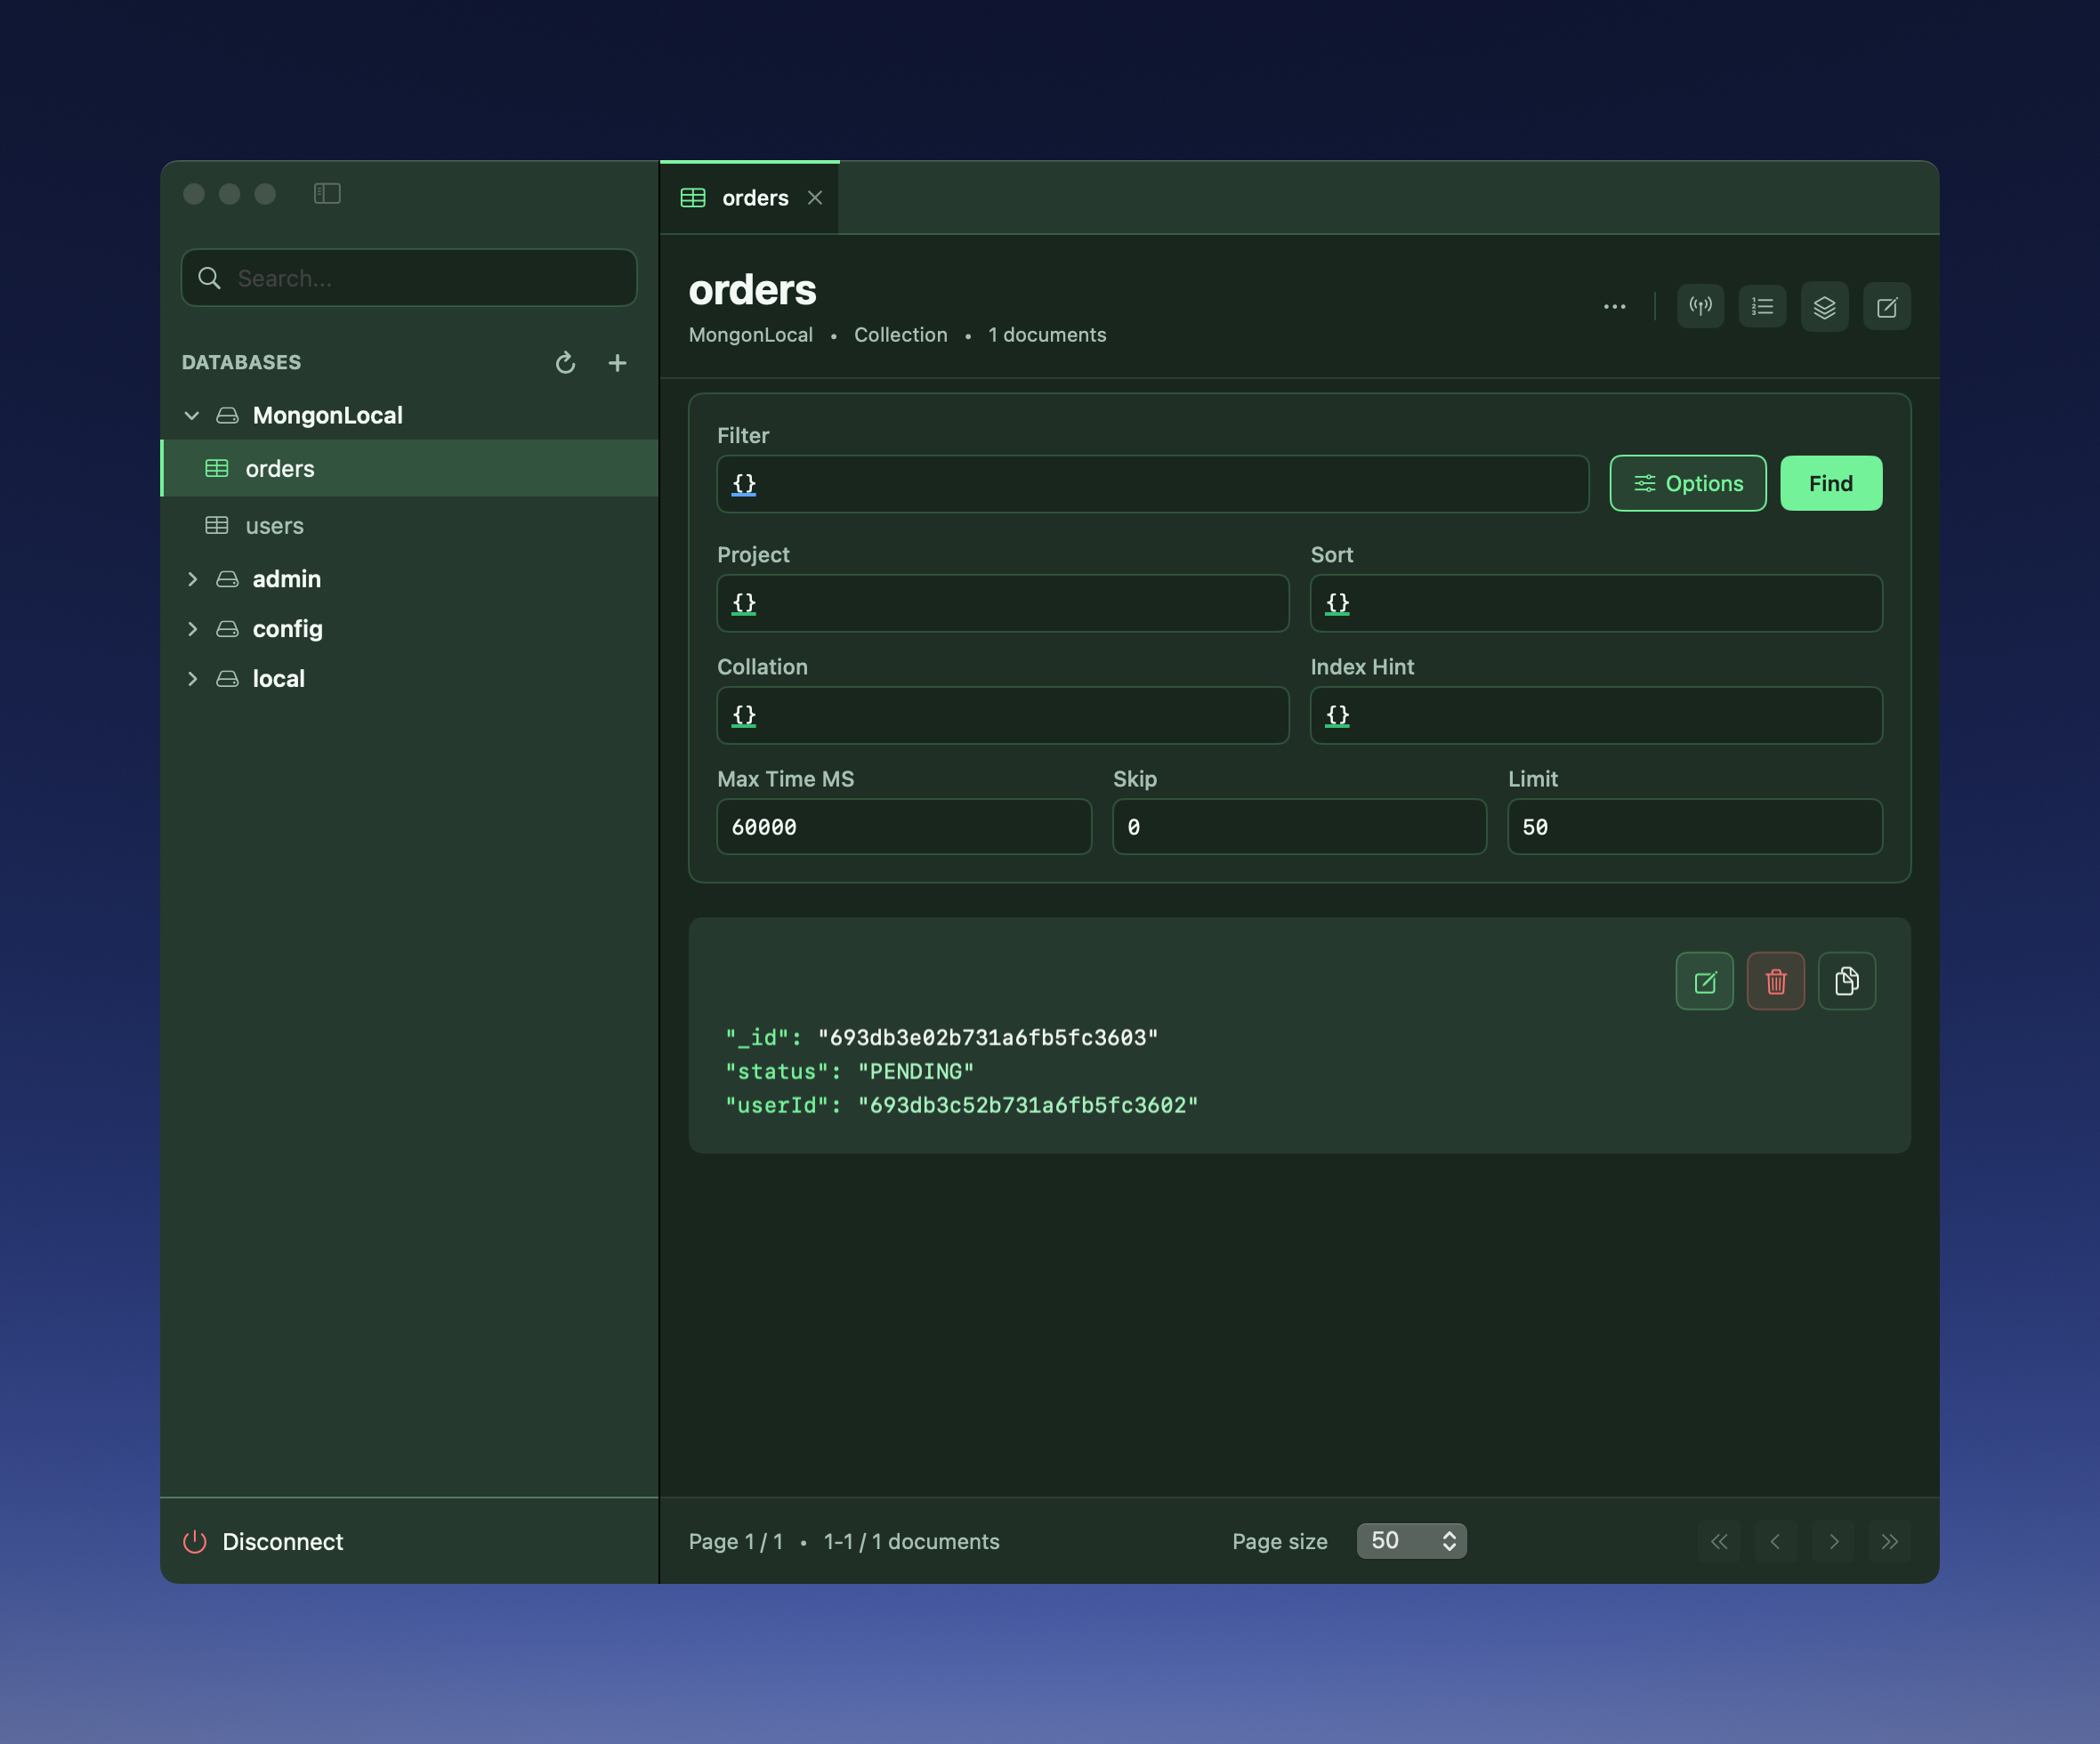Expand the admin database
The image size is (2100, 1744).
(192, 579)
